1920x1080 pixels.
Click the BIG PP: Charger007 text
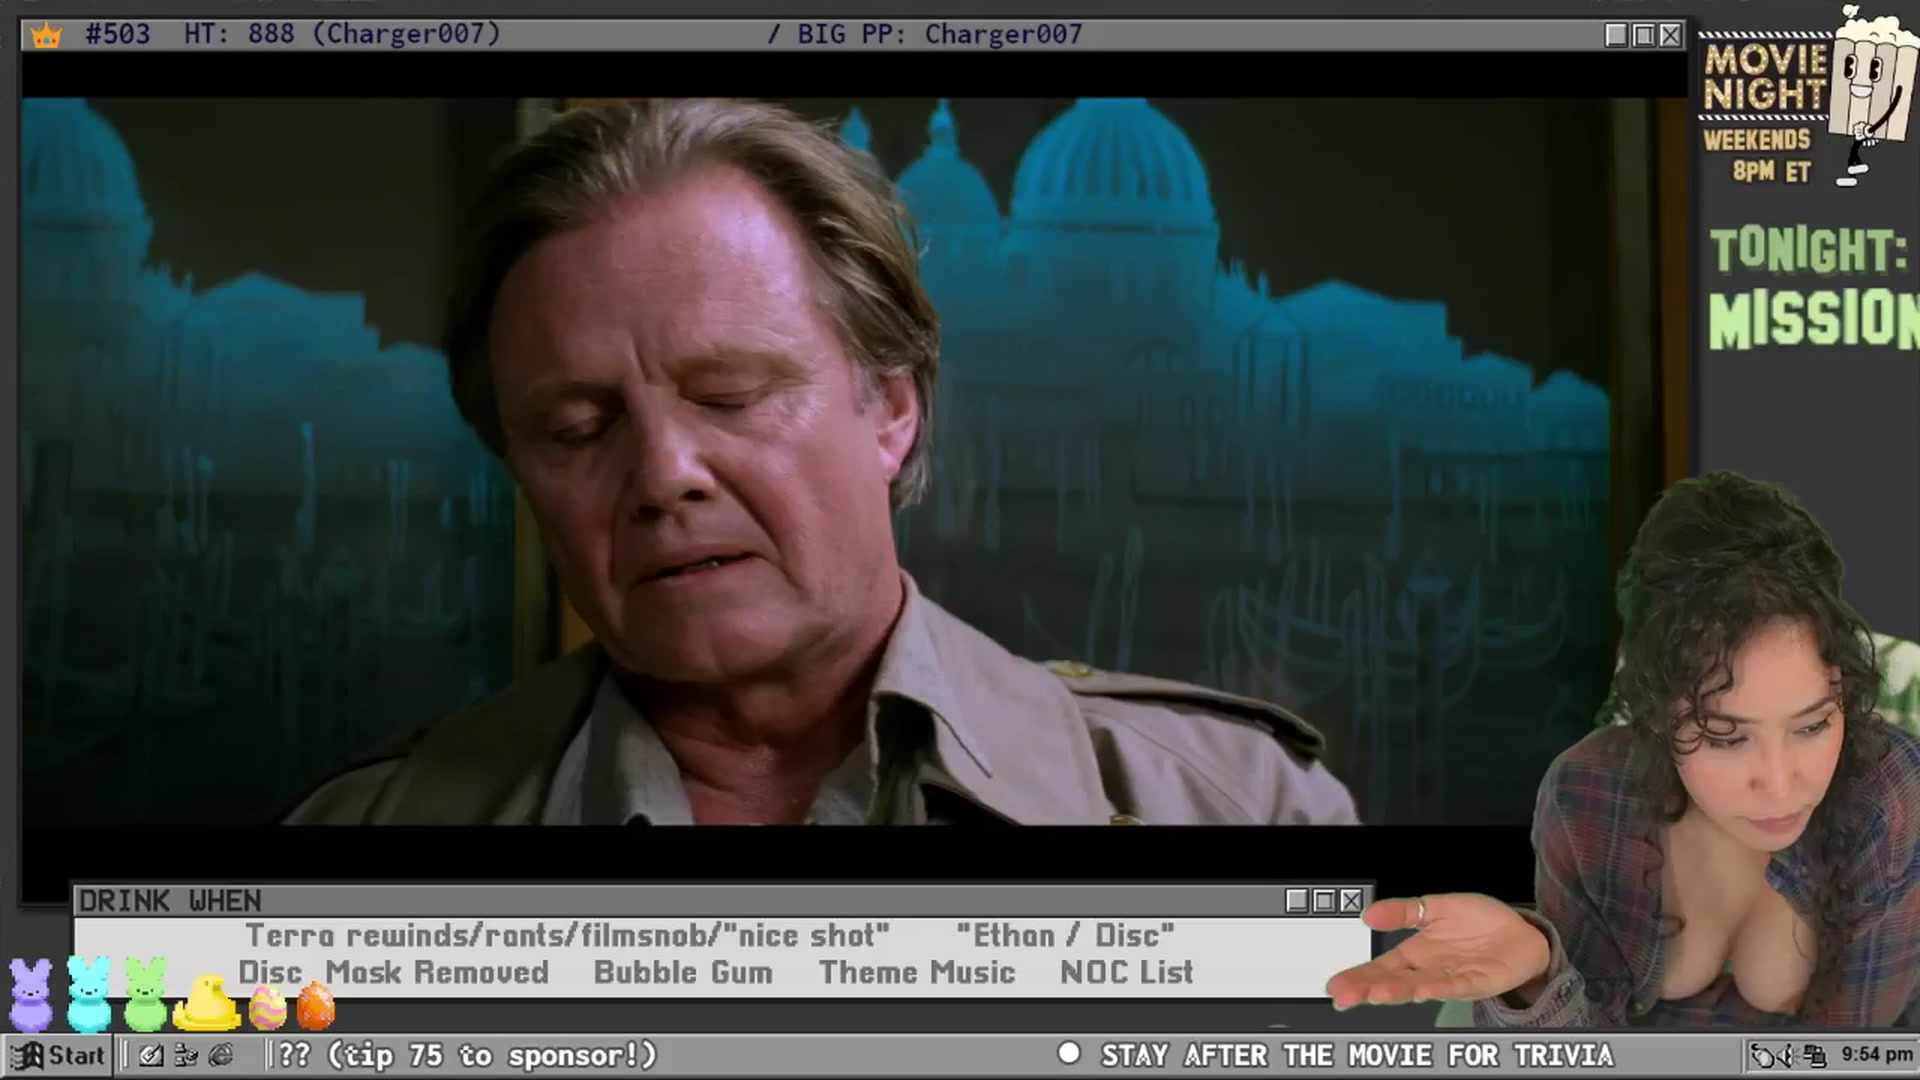(940, 34)
